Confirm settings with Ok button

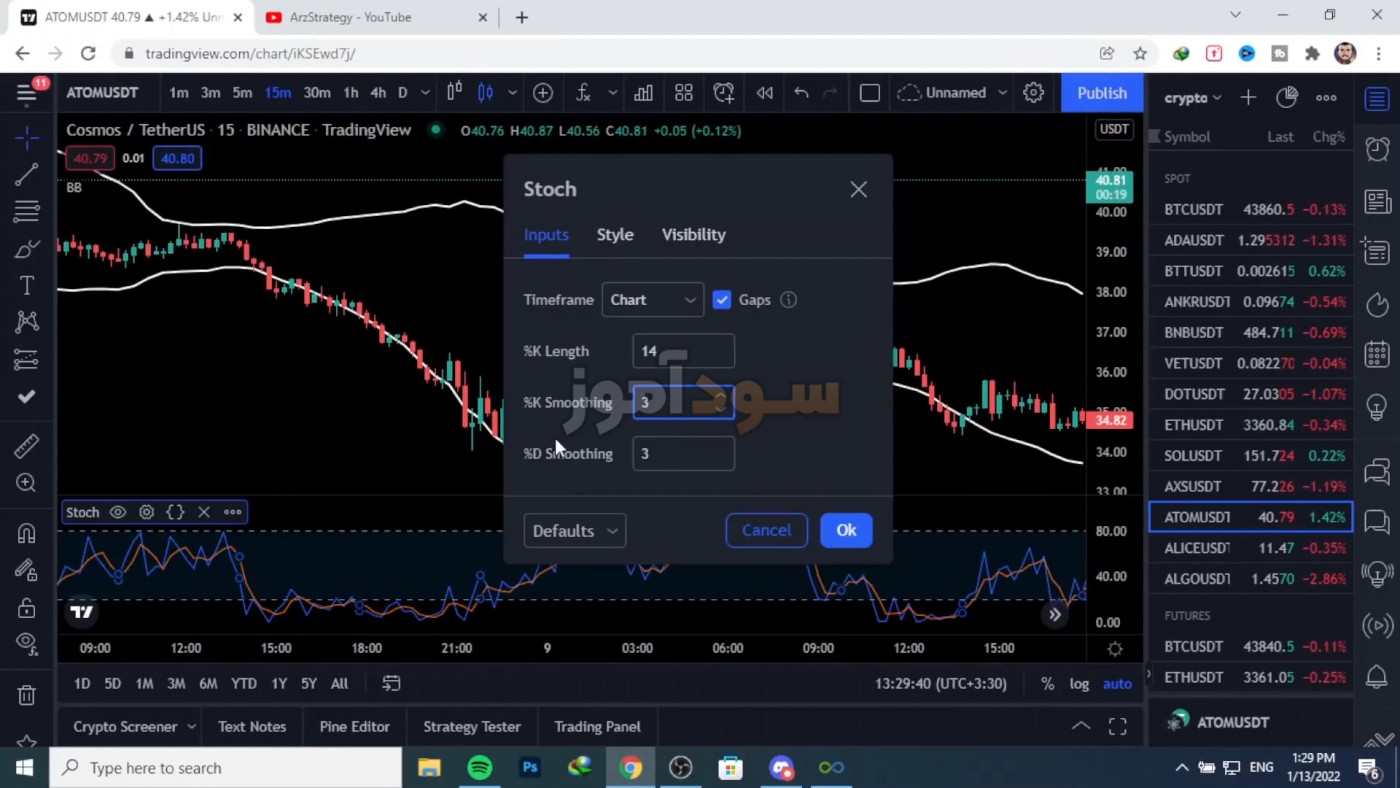846,531
